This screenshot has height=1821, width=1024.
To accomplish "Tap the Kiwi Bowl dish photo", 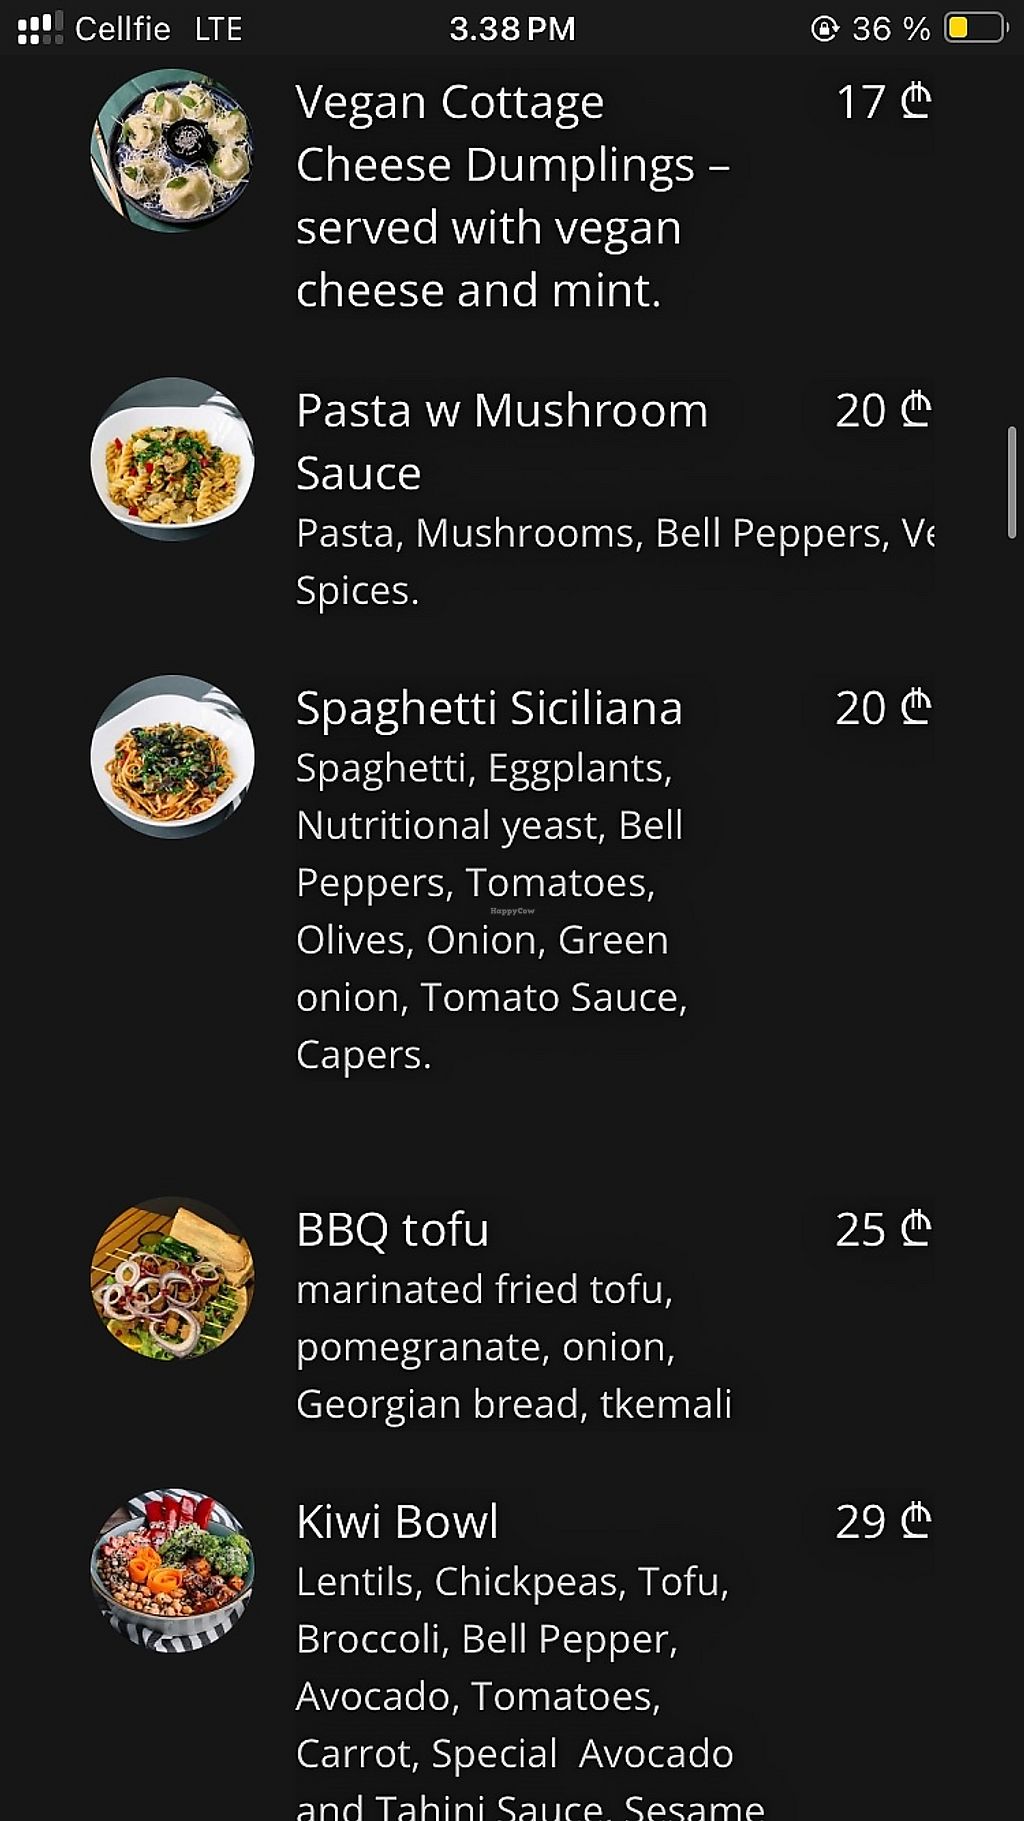I will point(172,1570).
